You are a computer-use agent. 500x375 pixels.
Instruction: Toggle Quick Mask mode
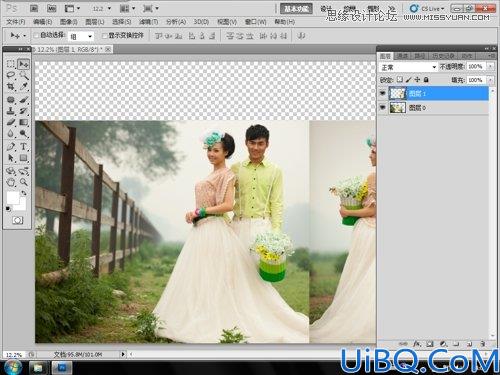(17, 220)
